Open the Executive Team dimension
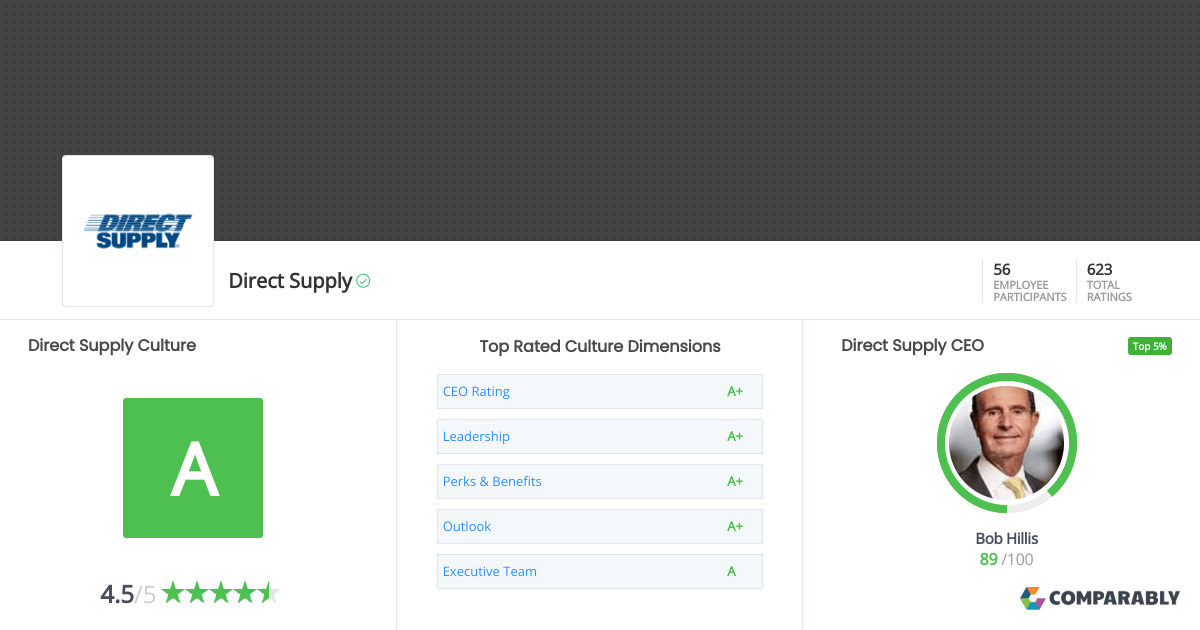Viewport: 1200px width, 630px height. [x=489, y=571]
